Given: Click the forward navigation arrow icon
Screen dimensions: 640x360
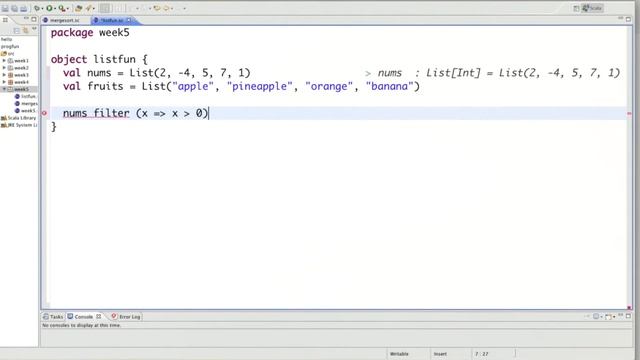Looking at the screenshot, I should [166, 8].
